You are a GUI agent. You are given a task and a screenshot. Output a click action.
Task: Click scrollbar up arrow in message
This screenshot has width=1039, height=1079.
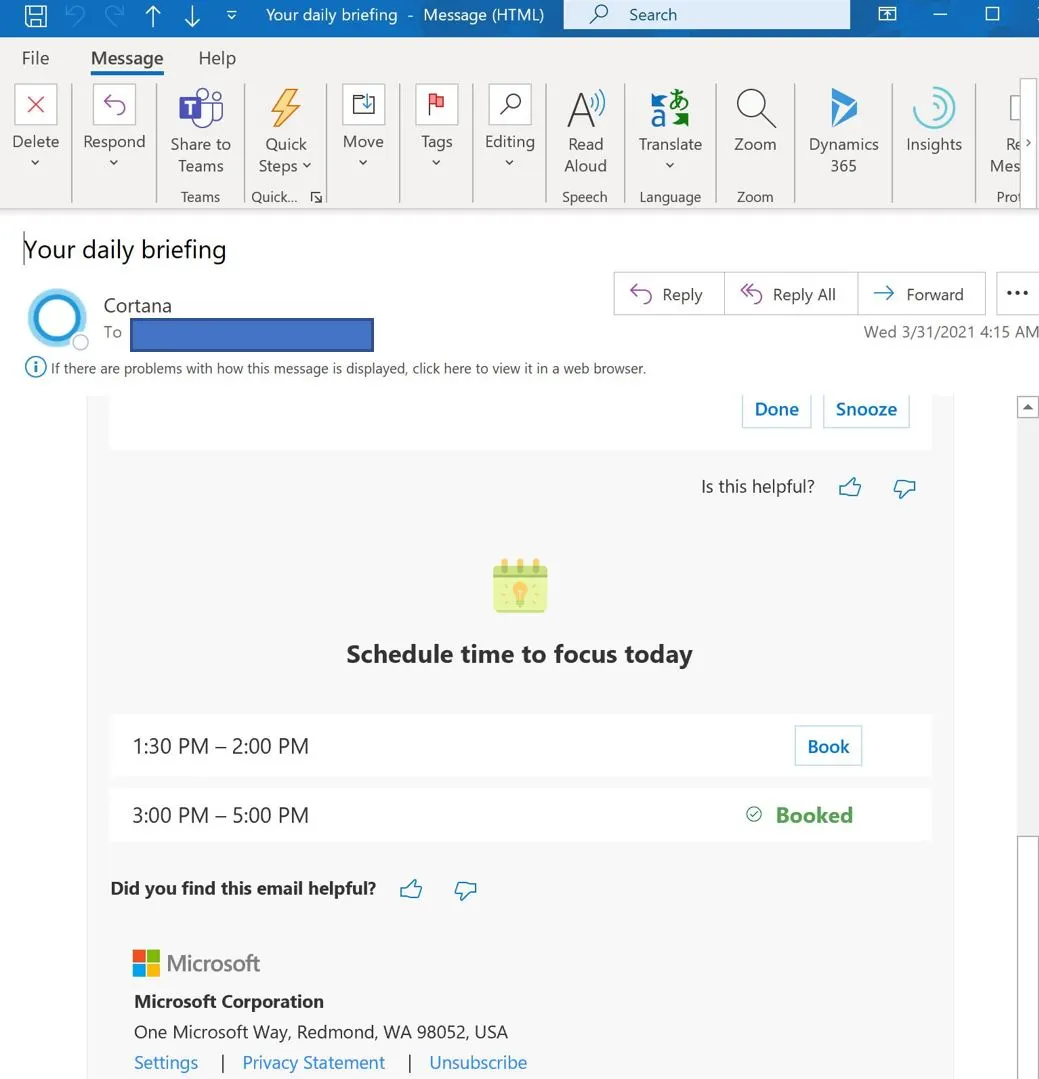click(1027, 407)
